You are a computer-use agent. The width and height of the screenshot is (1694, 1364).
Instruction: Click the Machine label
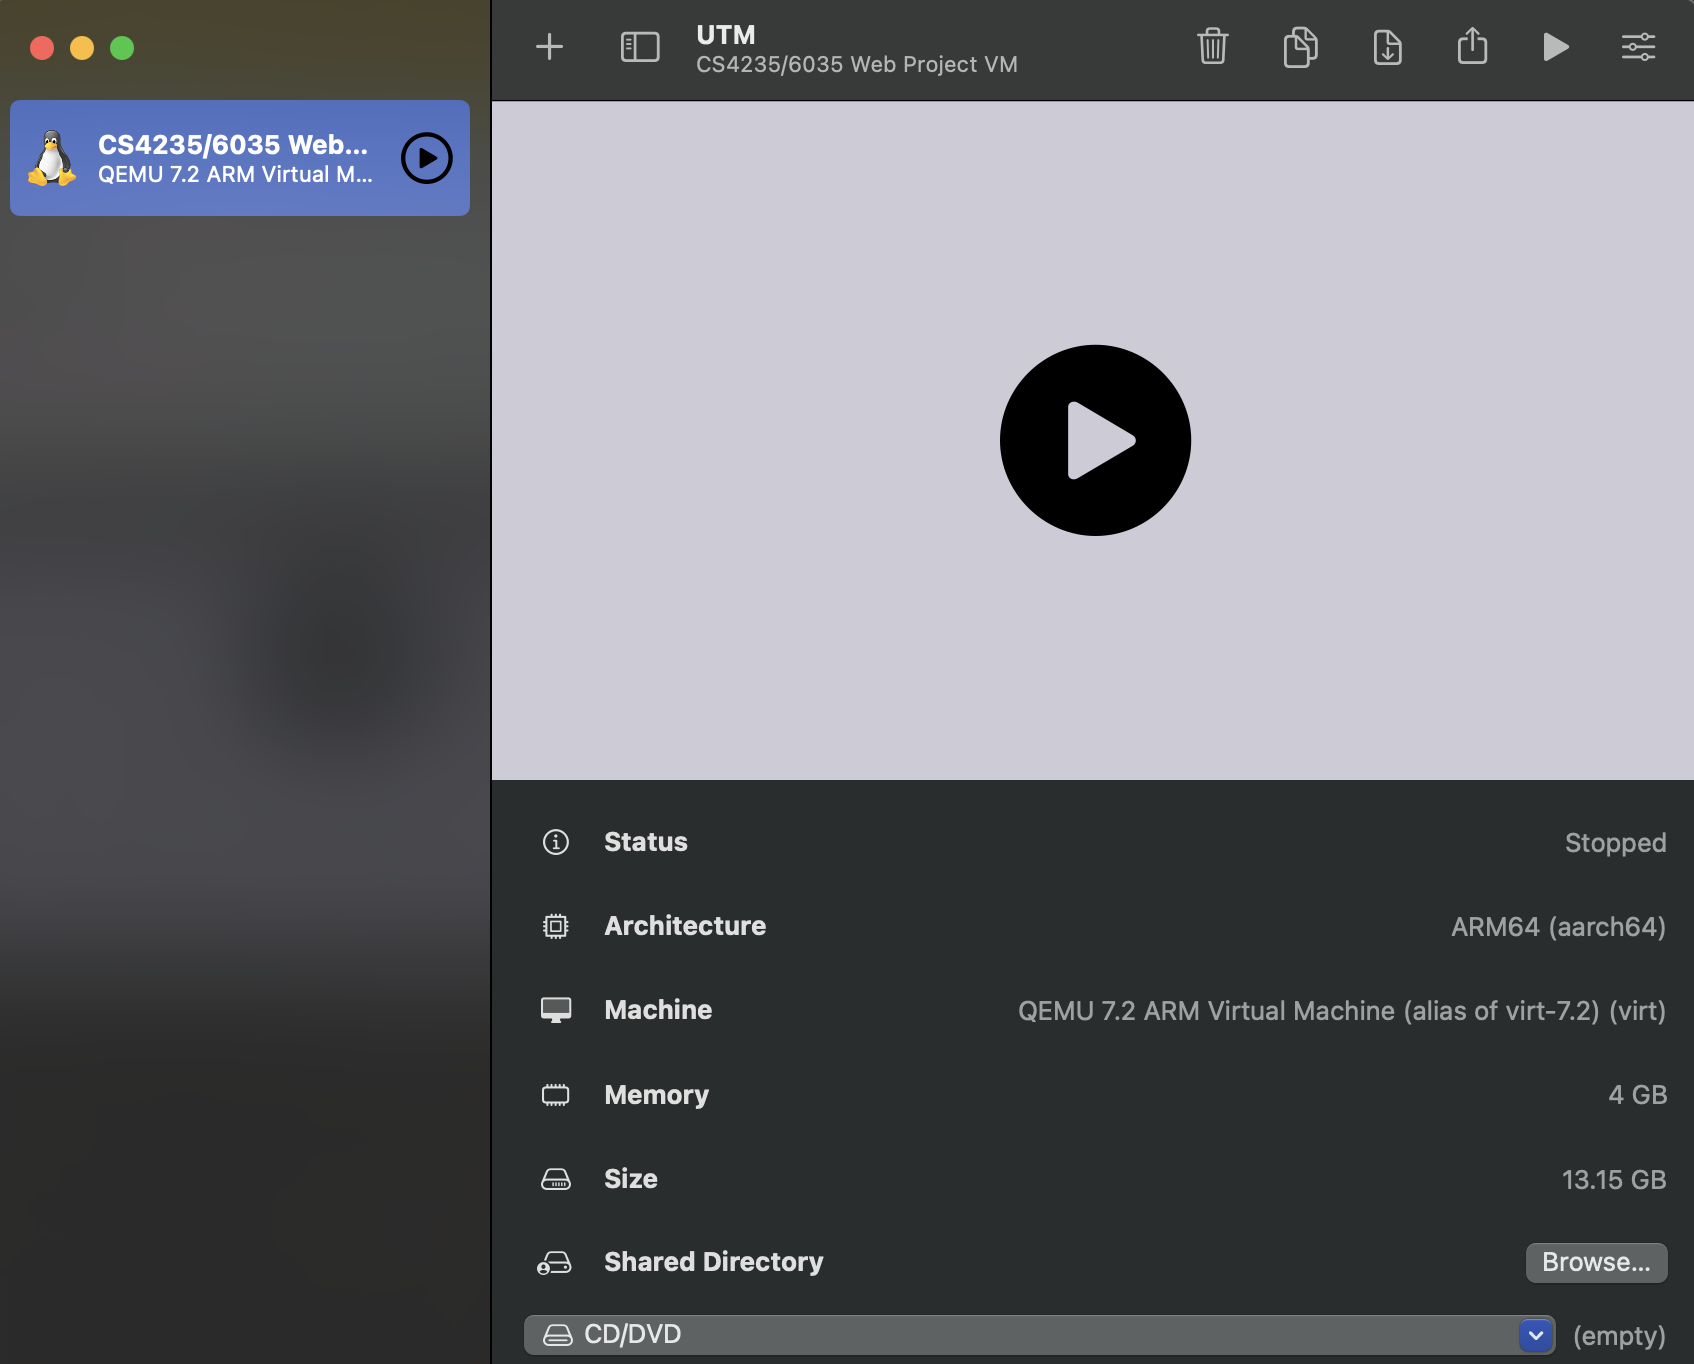coord(658,1010)
